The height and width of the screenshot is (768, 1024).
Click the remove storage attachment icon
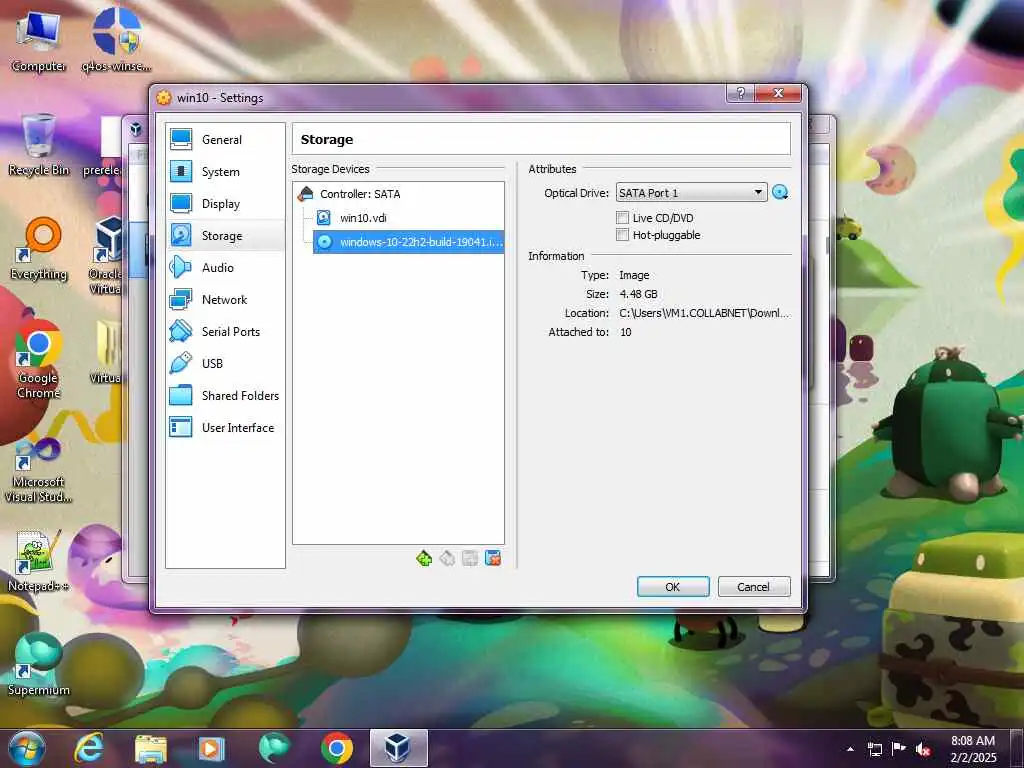(493, 558)
